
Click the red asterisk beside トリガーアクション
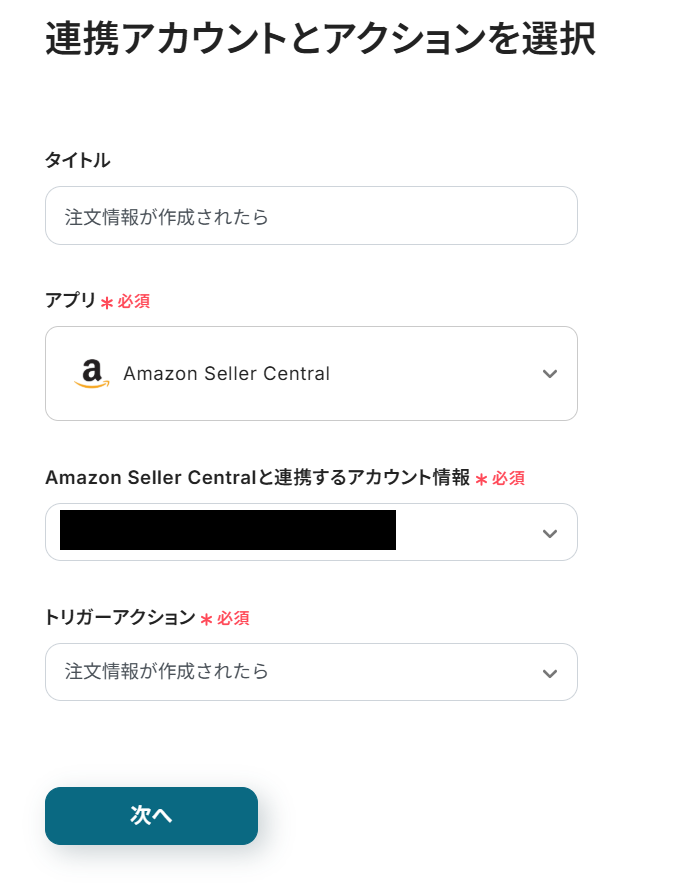(x=206, y=620)
